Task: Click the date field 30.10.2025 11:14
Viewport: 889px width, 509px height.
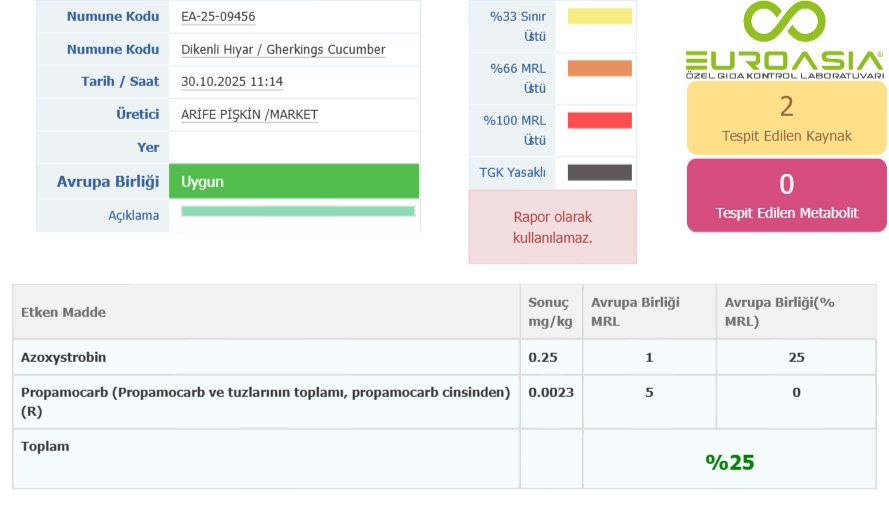Action: click(x=232, y=82)
